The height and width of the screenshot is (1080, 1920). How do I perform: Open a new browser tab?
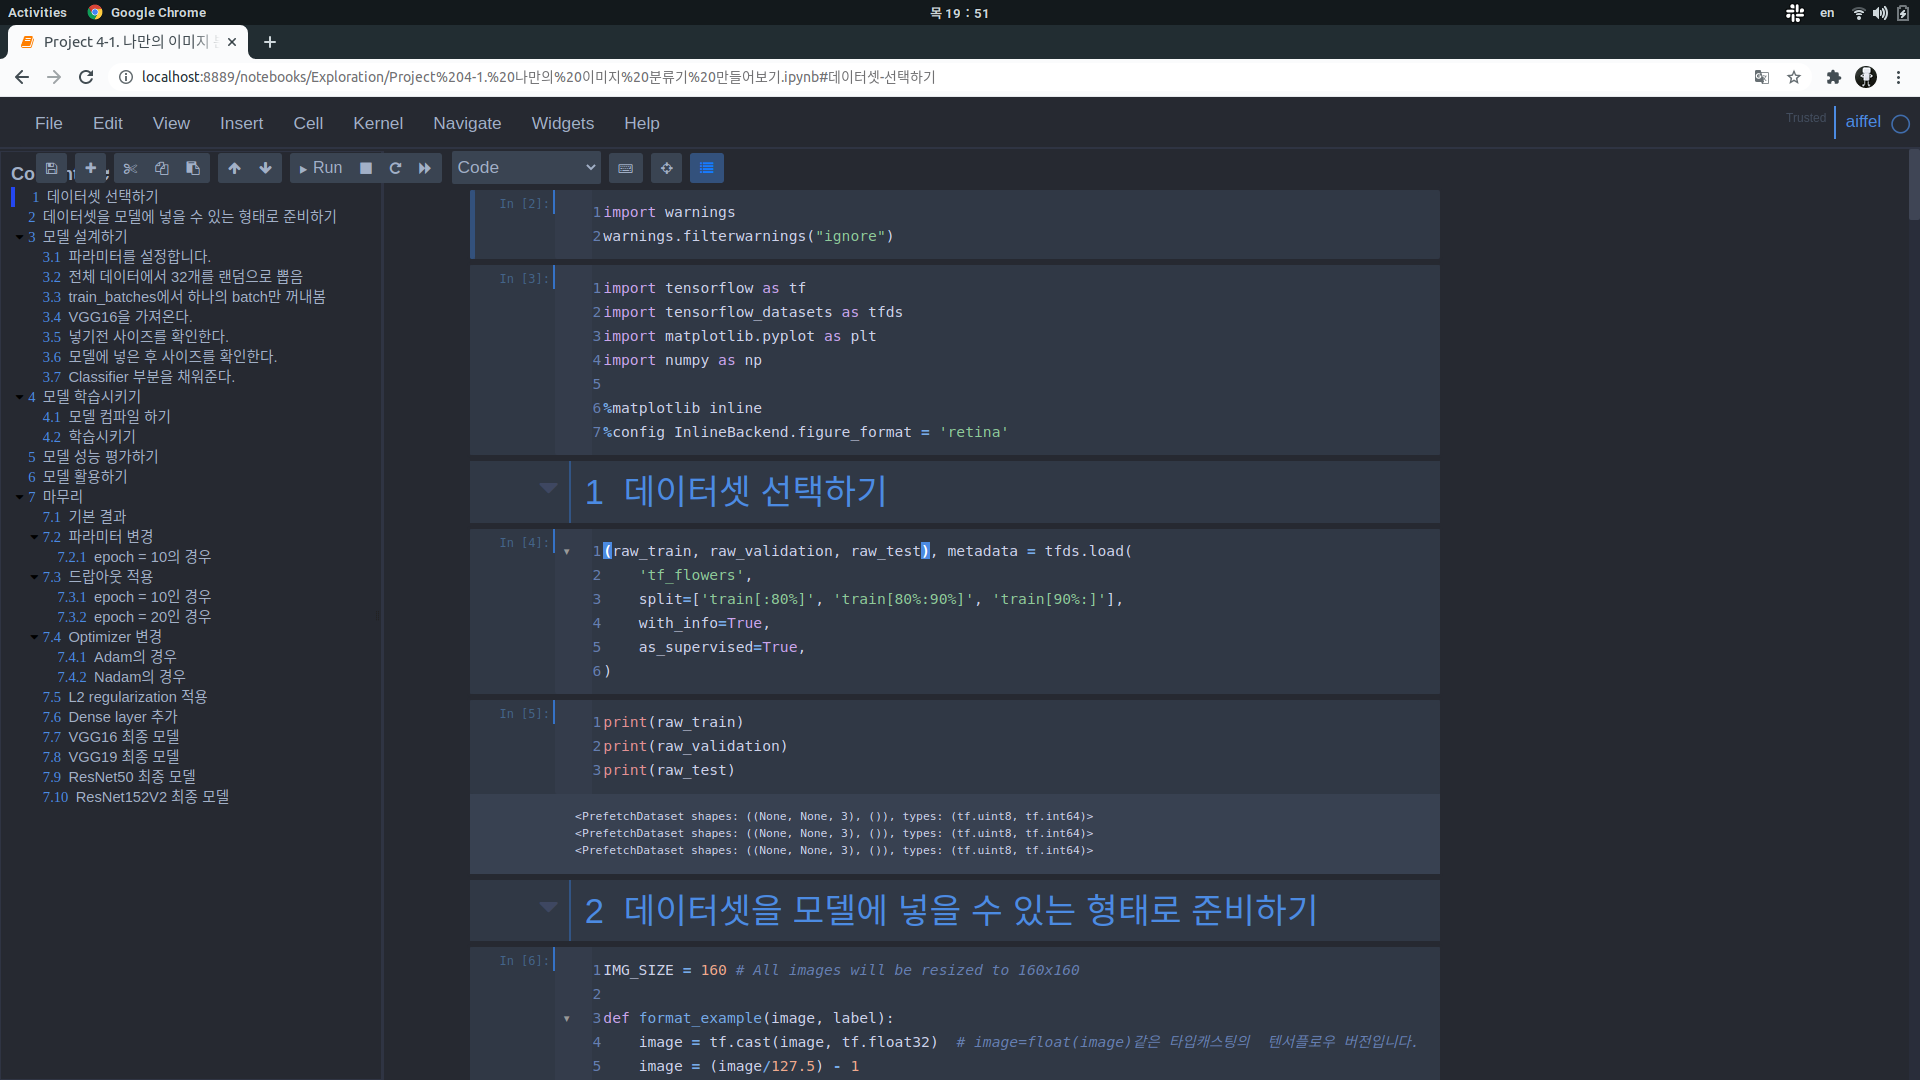pyautogui.click(x=269, y=42)
